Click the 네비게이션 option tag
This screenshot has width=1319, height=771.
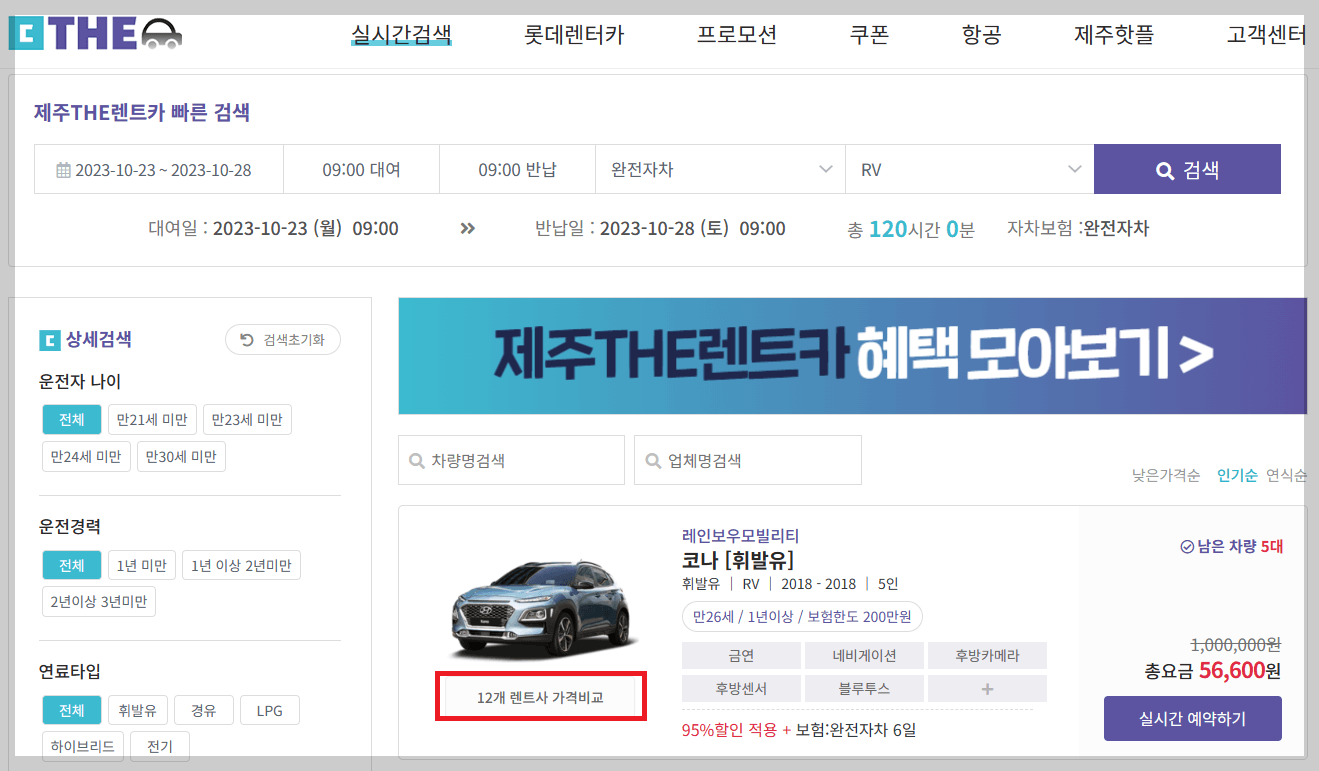point(864,656)
